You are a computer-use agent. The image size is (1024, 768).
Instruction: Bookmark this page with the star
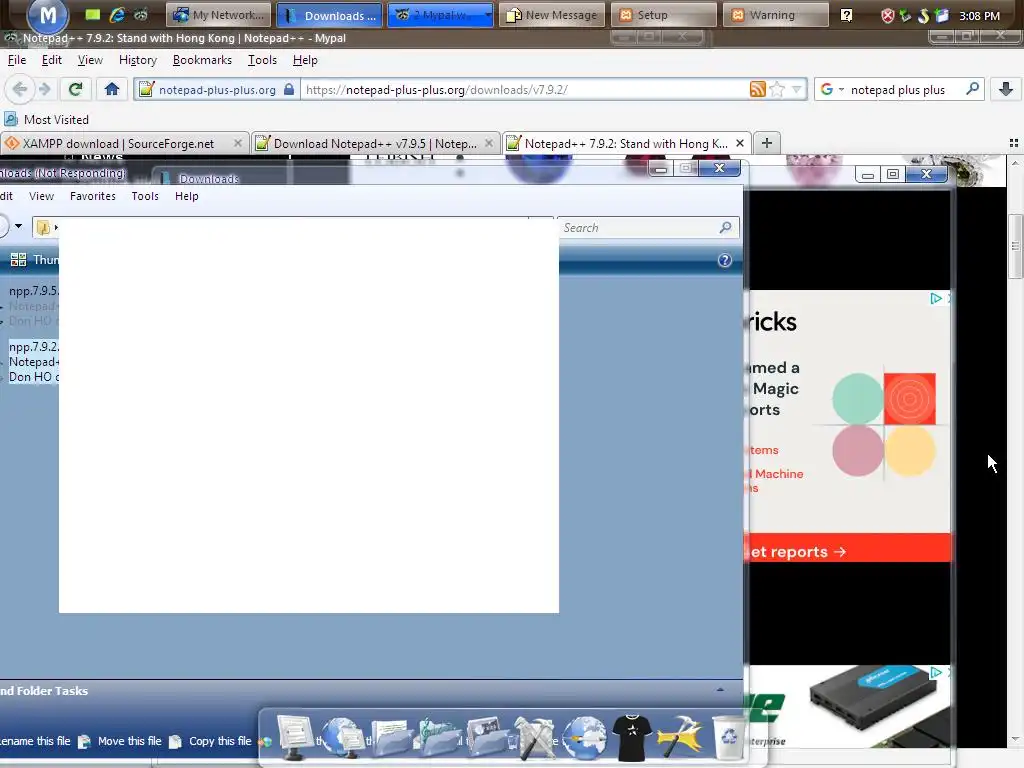777,89
